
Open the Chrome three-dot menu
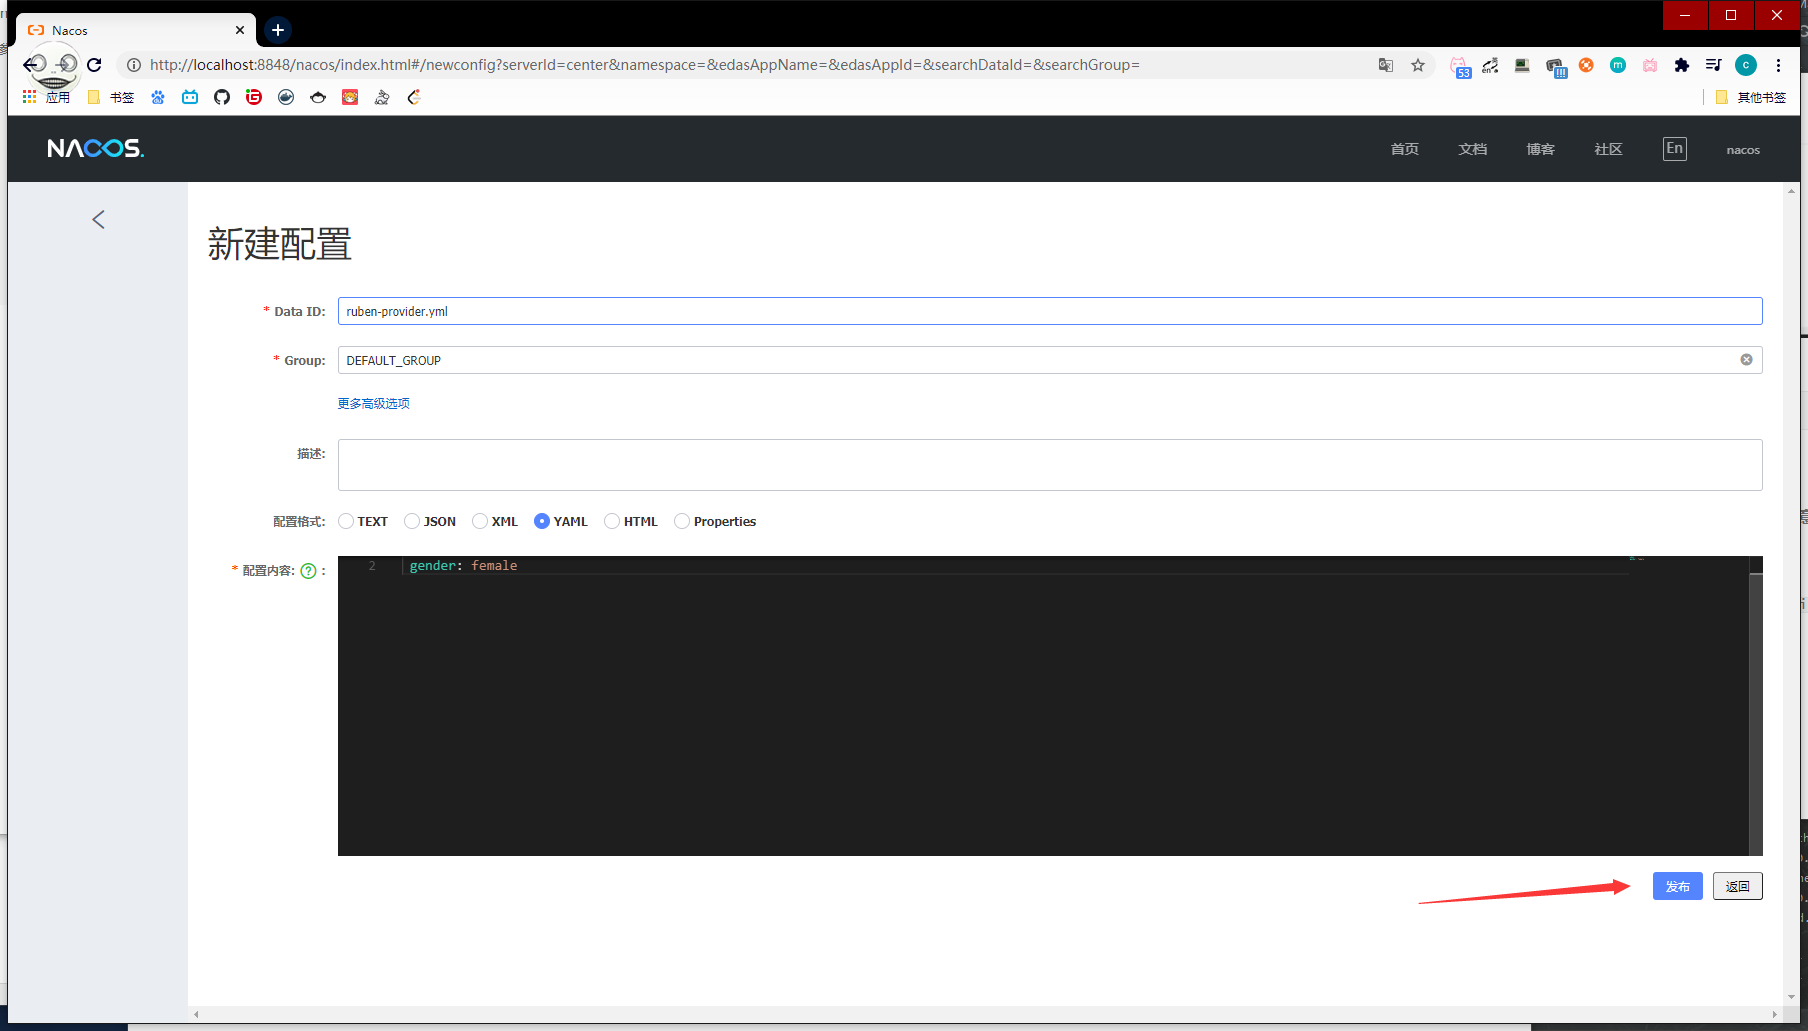click(1778, 65)
